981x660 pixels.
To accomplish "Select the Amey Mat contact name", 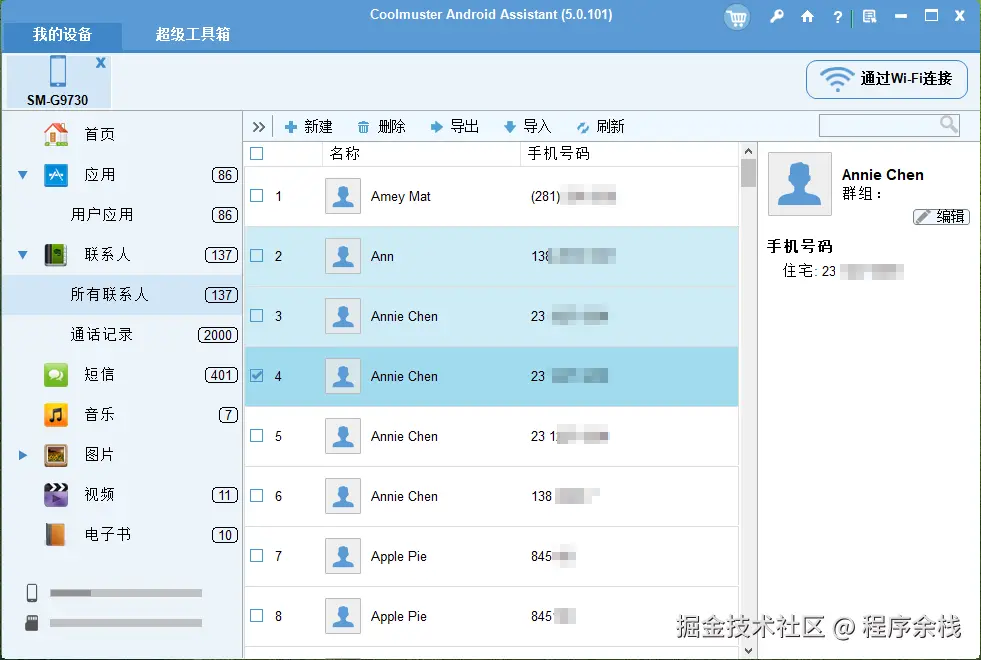I will tap(400, 196).
